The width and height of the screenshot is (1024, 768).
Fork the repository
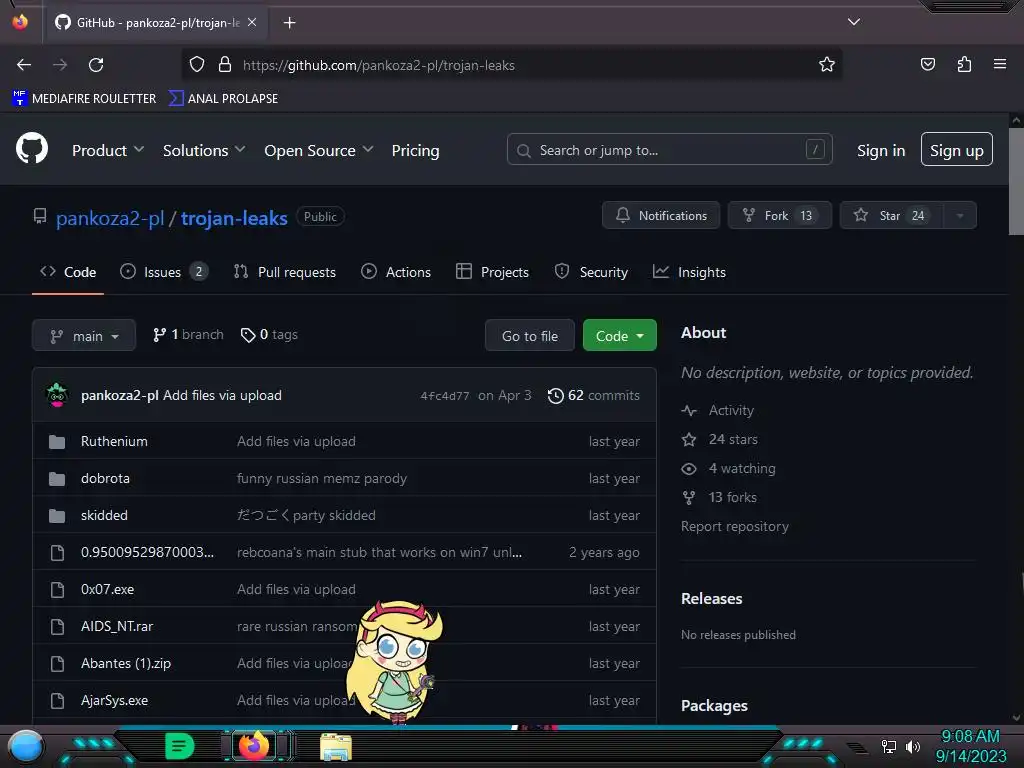780,215
